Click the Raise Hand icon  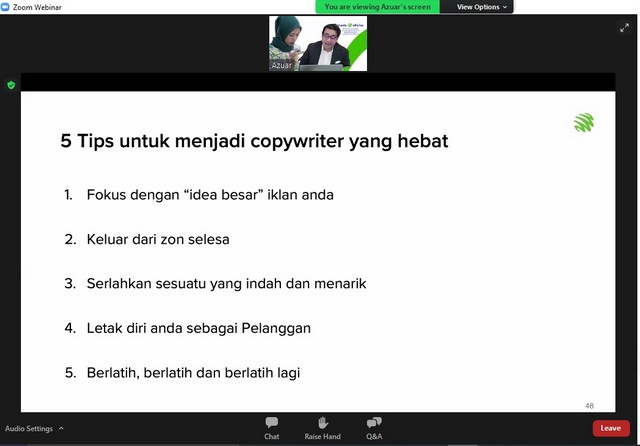point(322,423)
